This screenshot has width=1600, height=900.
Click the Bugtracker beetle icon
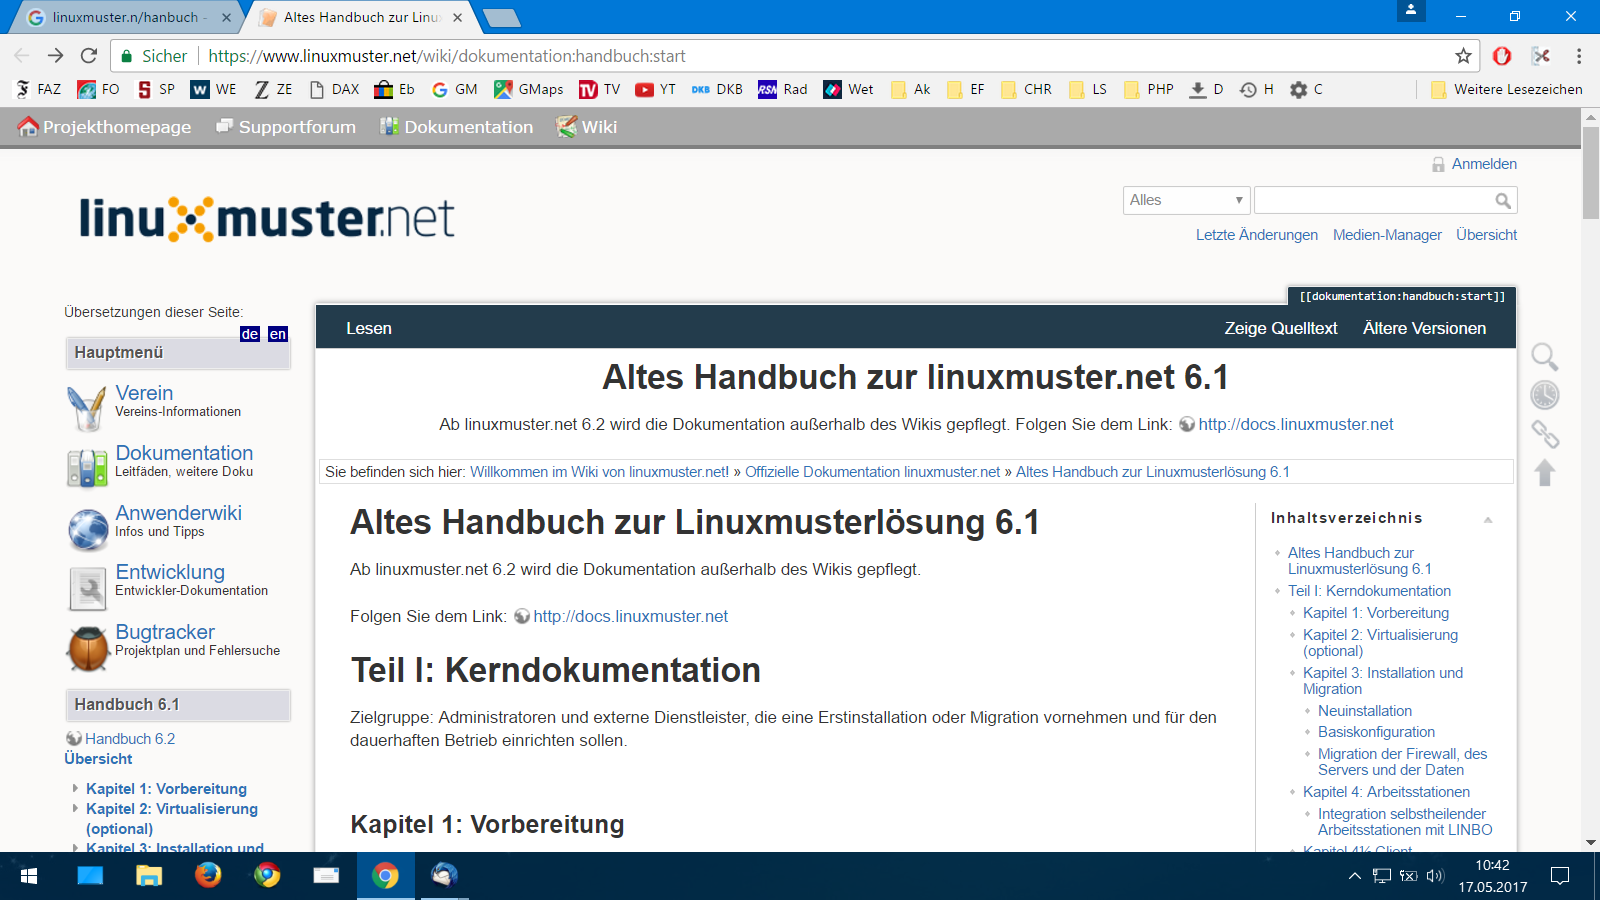point(87,648)
